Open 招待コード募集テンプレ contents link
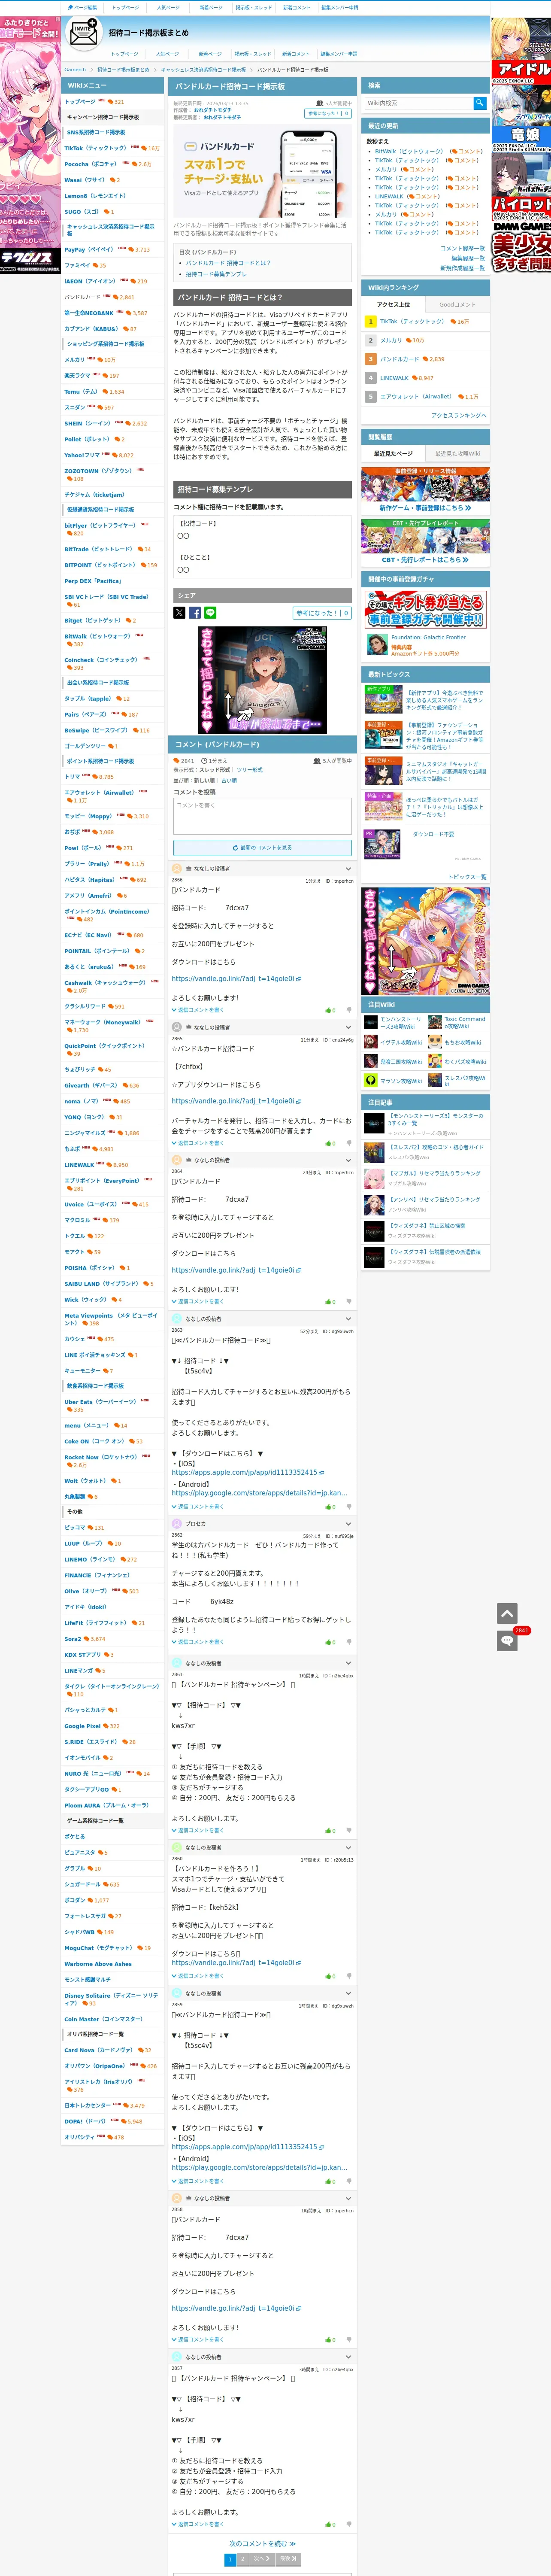 (x=216, y=274)
